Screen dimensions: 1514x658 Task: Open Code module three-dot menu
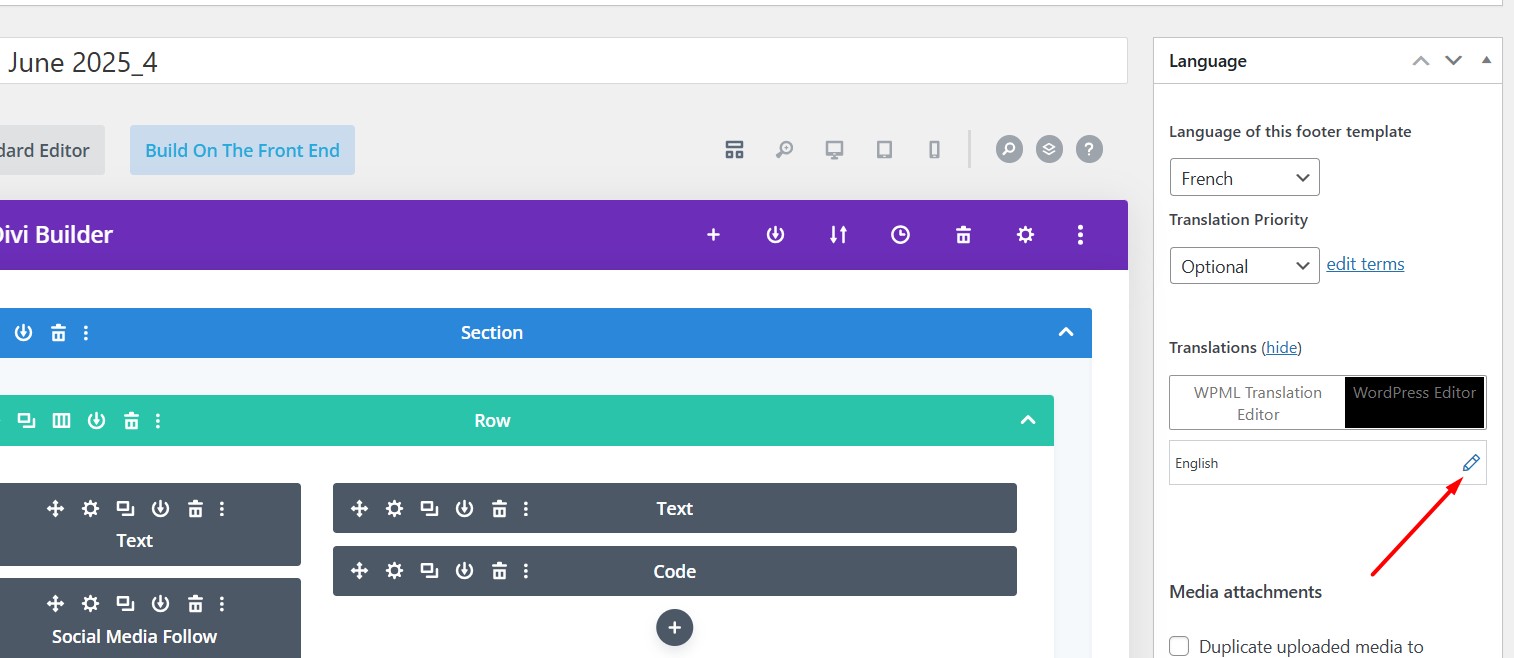526,571
